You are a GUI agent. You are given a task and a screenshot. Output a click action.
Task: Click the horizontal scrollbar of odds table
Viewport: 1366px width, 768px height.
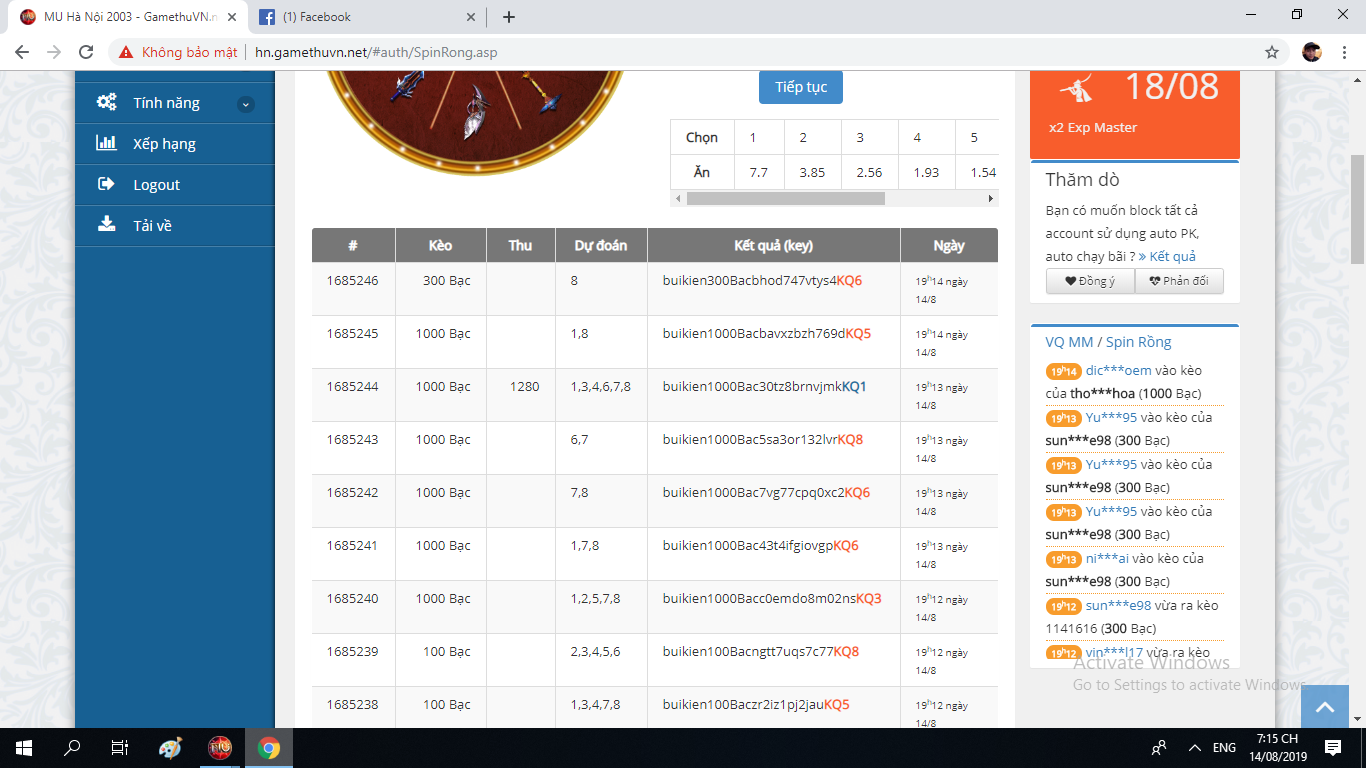(x=785, y=199)
